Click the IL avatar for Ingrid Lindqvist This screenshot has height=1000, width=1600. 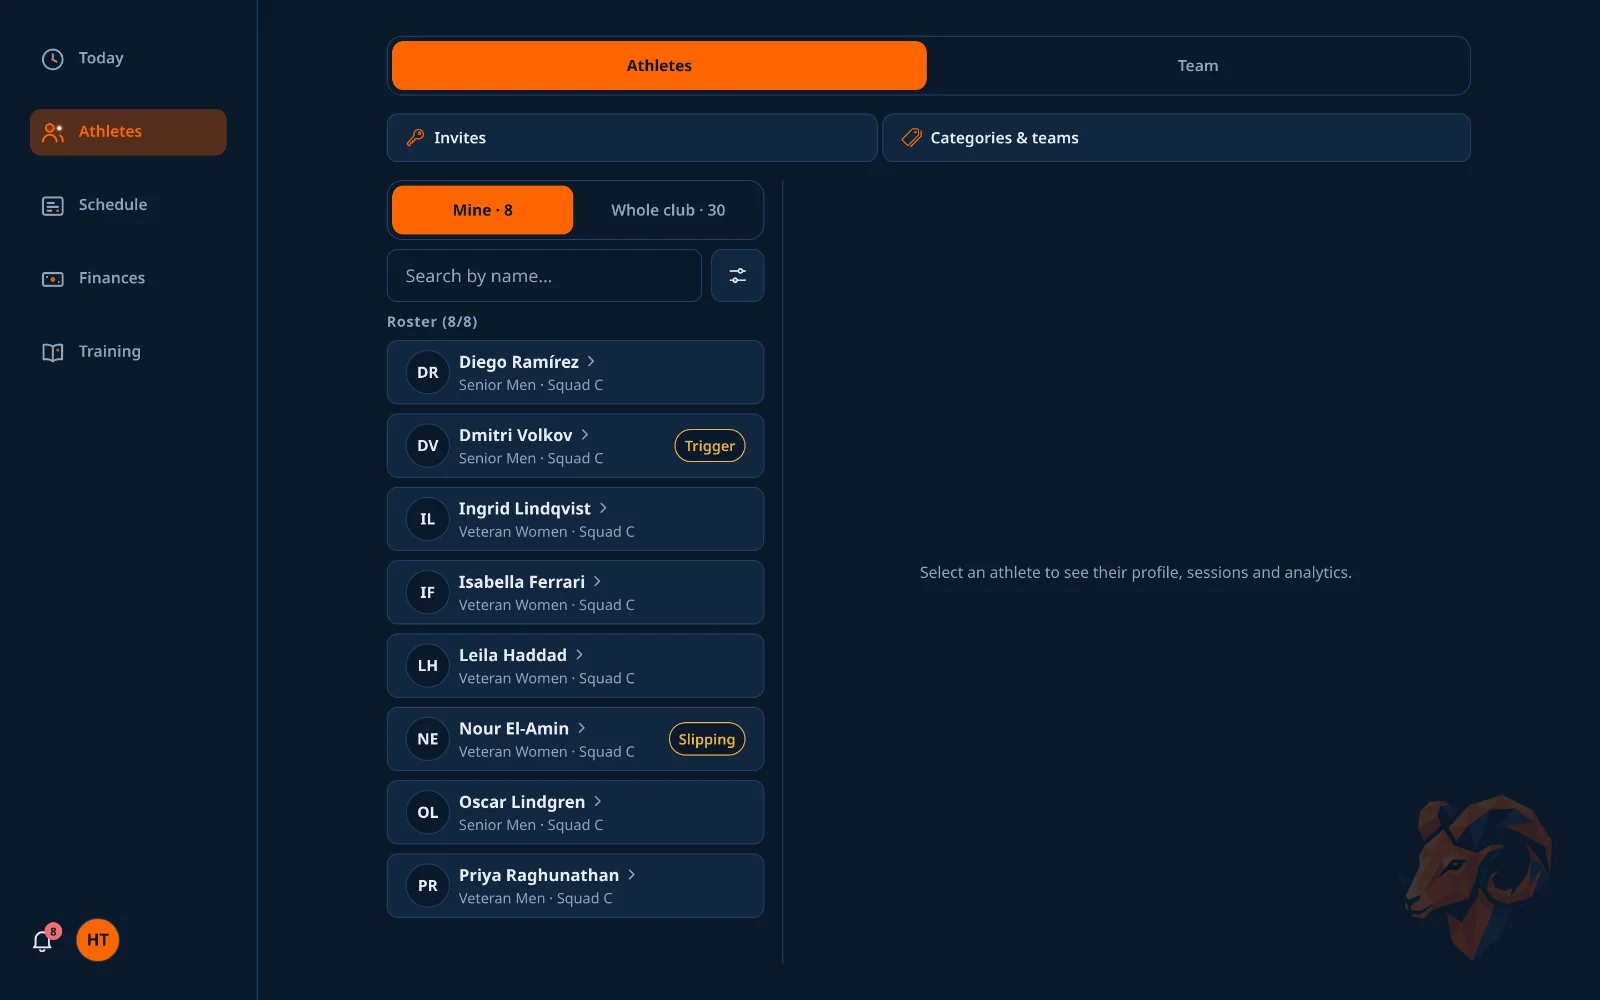point(428,519)
